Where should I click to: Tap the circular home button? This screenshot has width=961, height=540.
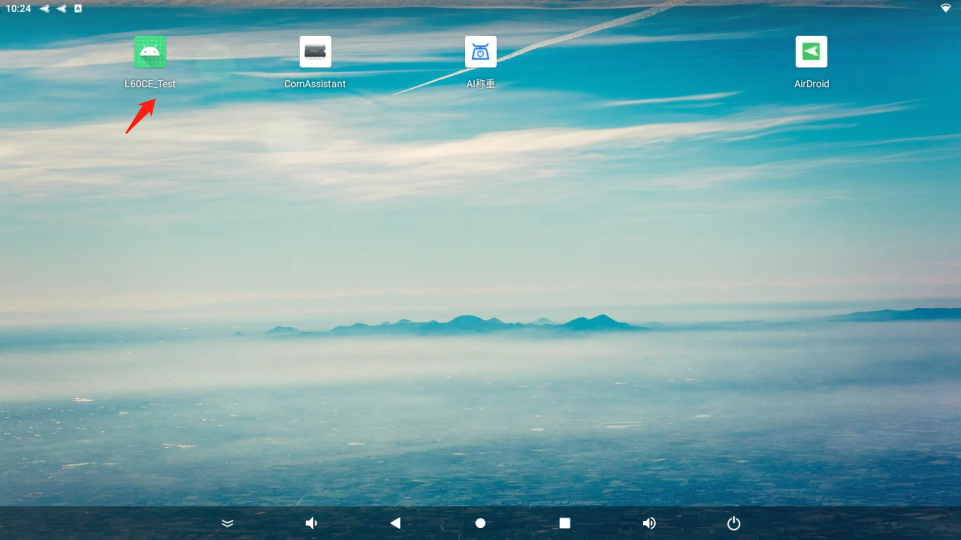pyautogui.click(x=480, y=523)
